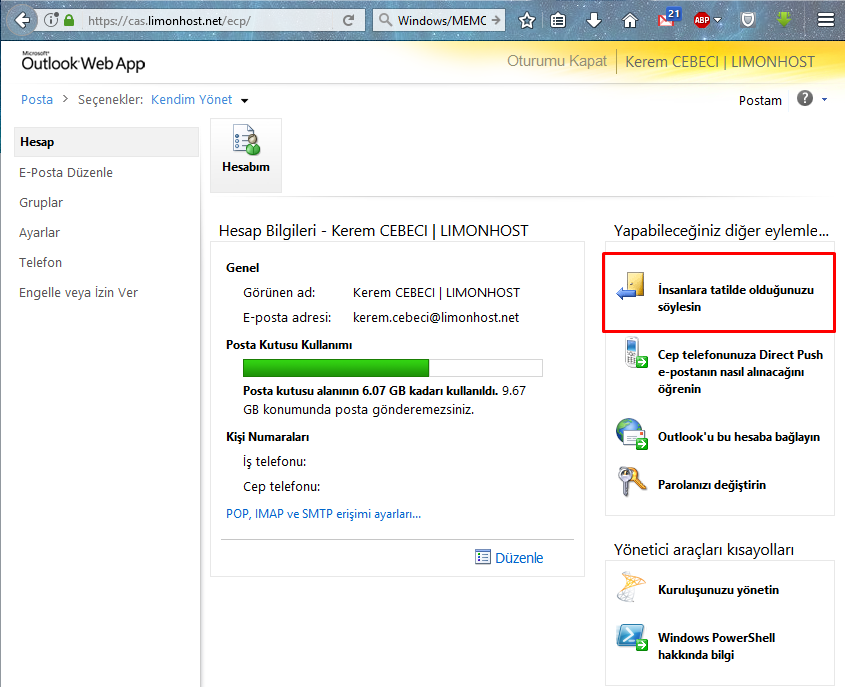Click the Cep telefonu label
845x687 pixels.
[281, 487]
